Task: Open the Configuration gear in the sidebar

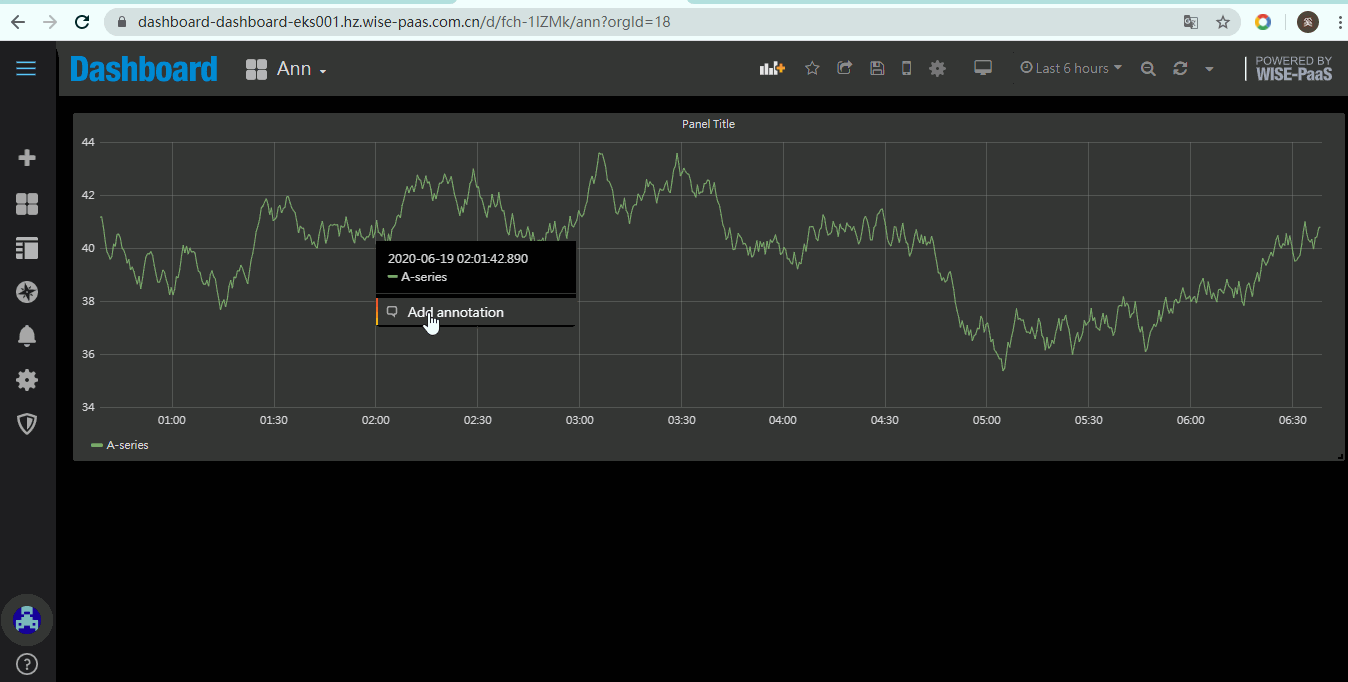Action: (27, 380)
